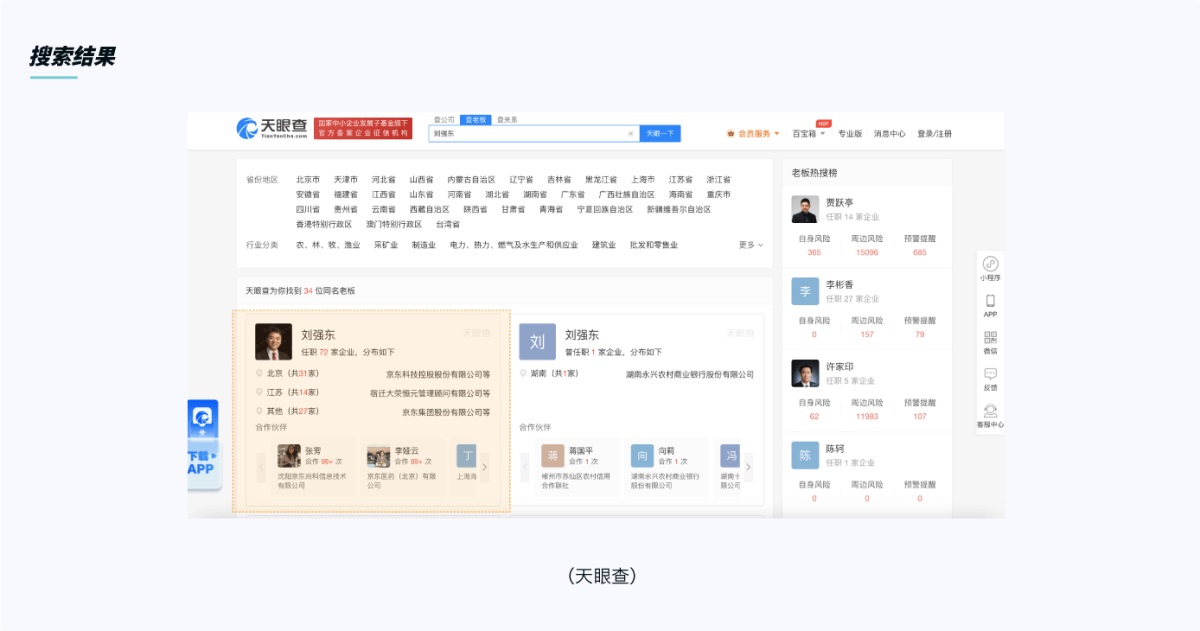Open 李彬香 name in hot search list

coord(840,285)
